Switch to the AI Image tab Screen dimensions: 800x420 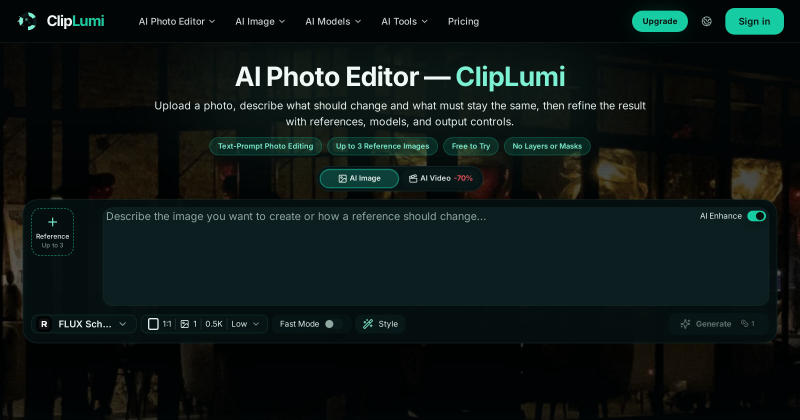coord(359,179)
